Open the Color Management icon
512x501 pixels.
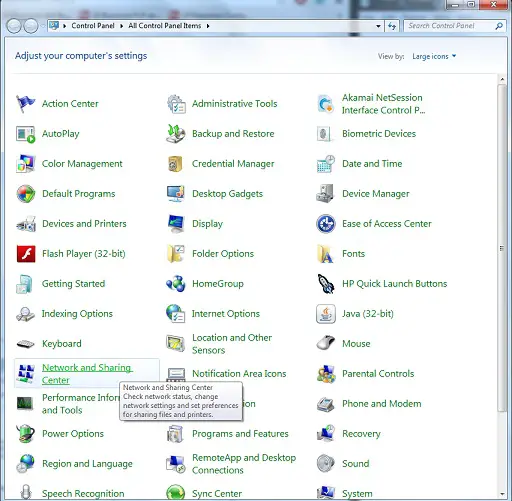pos(25,164)
